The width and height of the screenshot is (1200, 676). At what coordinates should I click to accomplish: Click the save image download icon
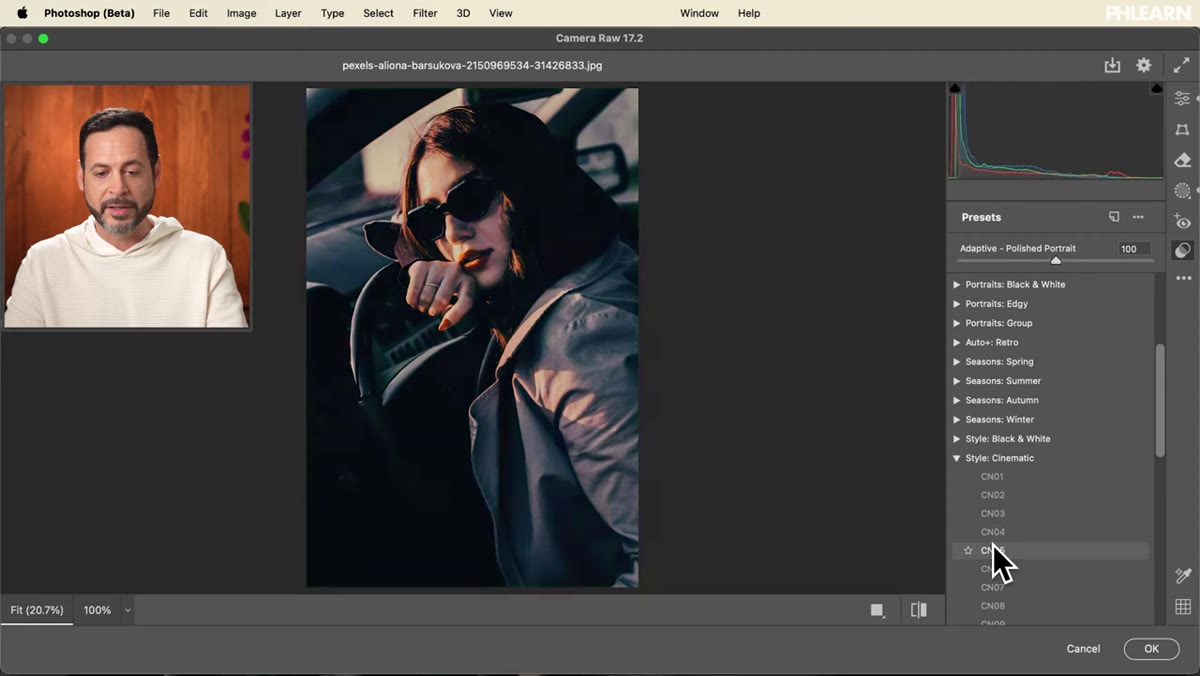coord(1112,65)
